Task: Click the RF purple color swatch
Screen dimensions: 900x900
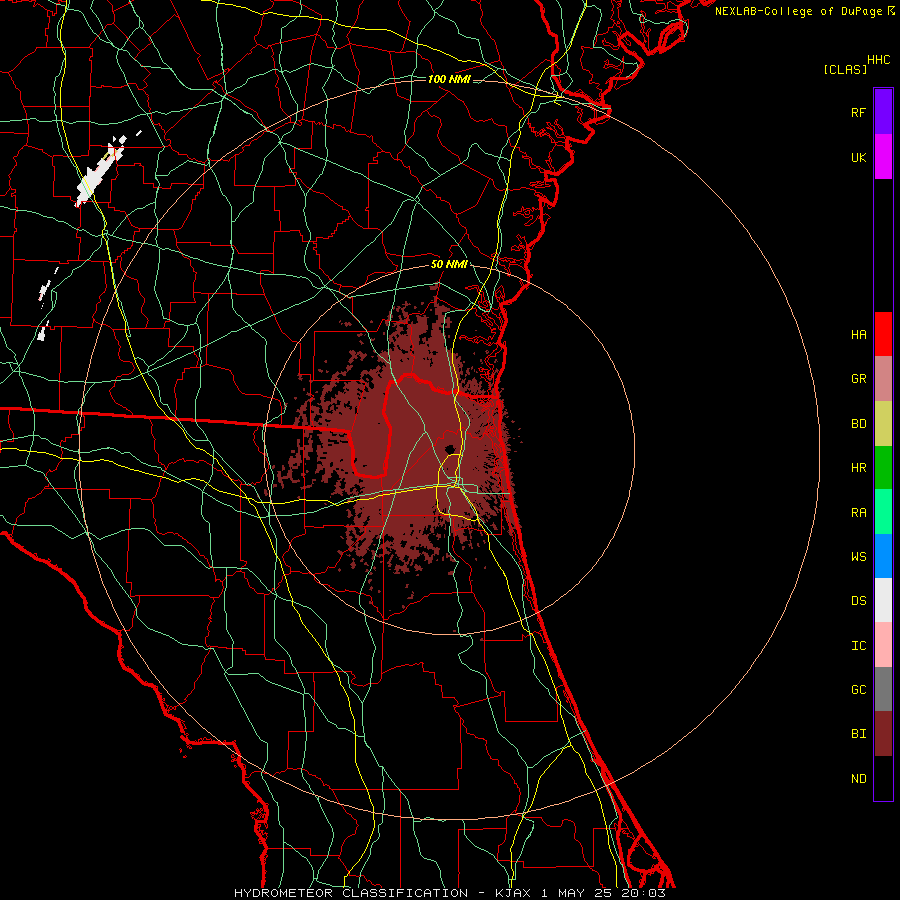Action: [883, 112]
